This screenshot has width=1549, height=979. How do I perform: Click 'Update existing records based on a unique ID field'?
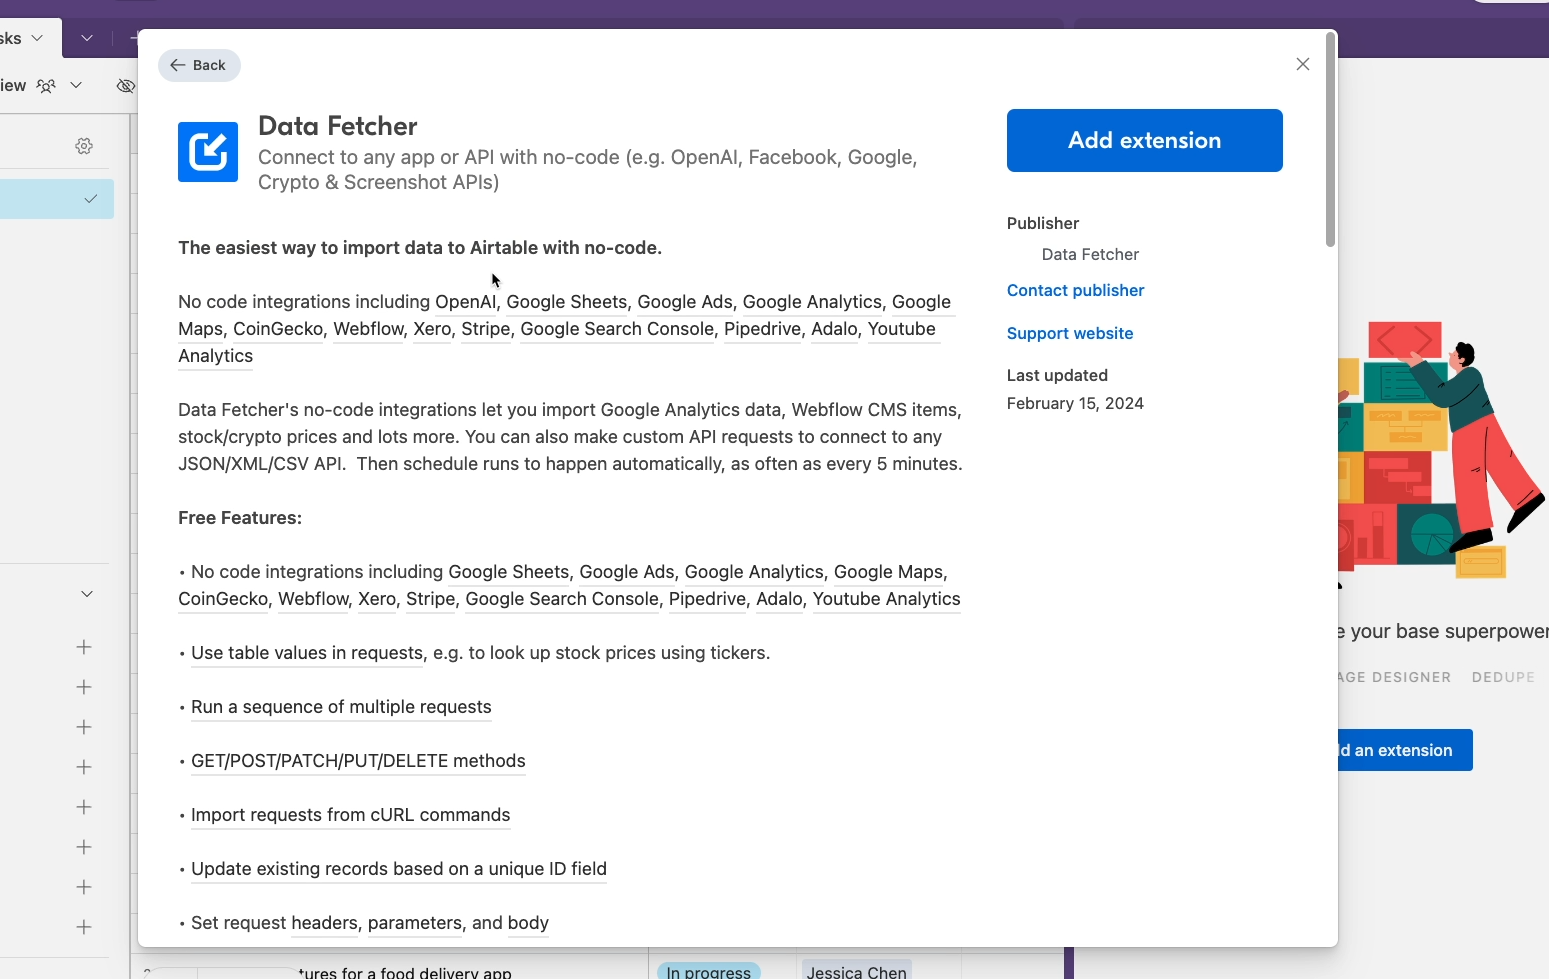click(x=399, y=869)
